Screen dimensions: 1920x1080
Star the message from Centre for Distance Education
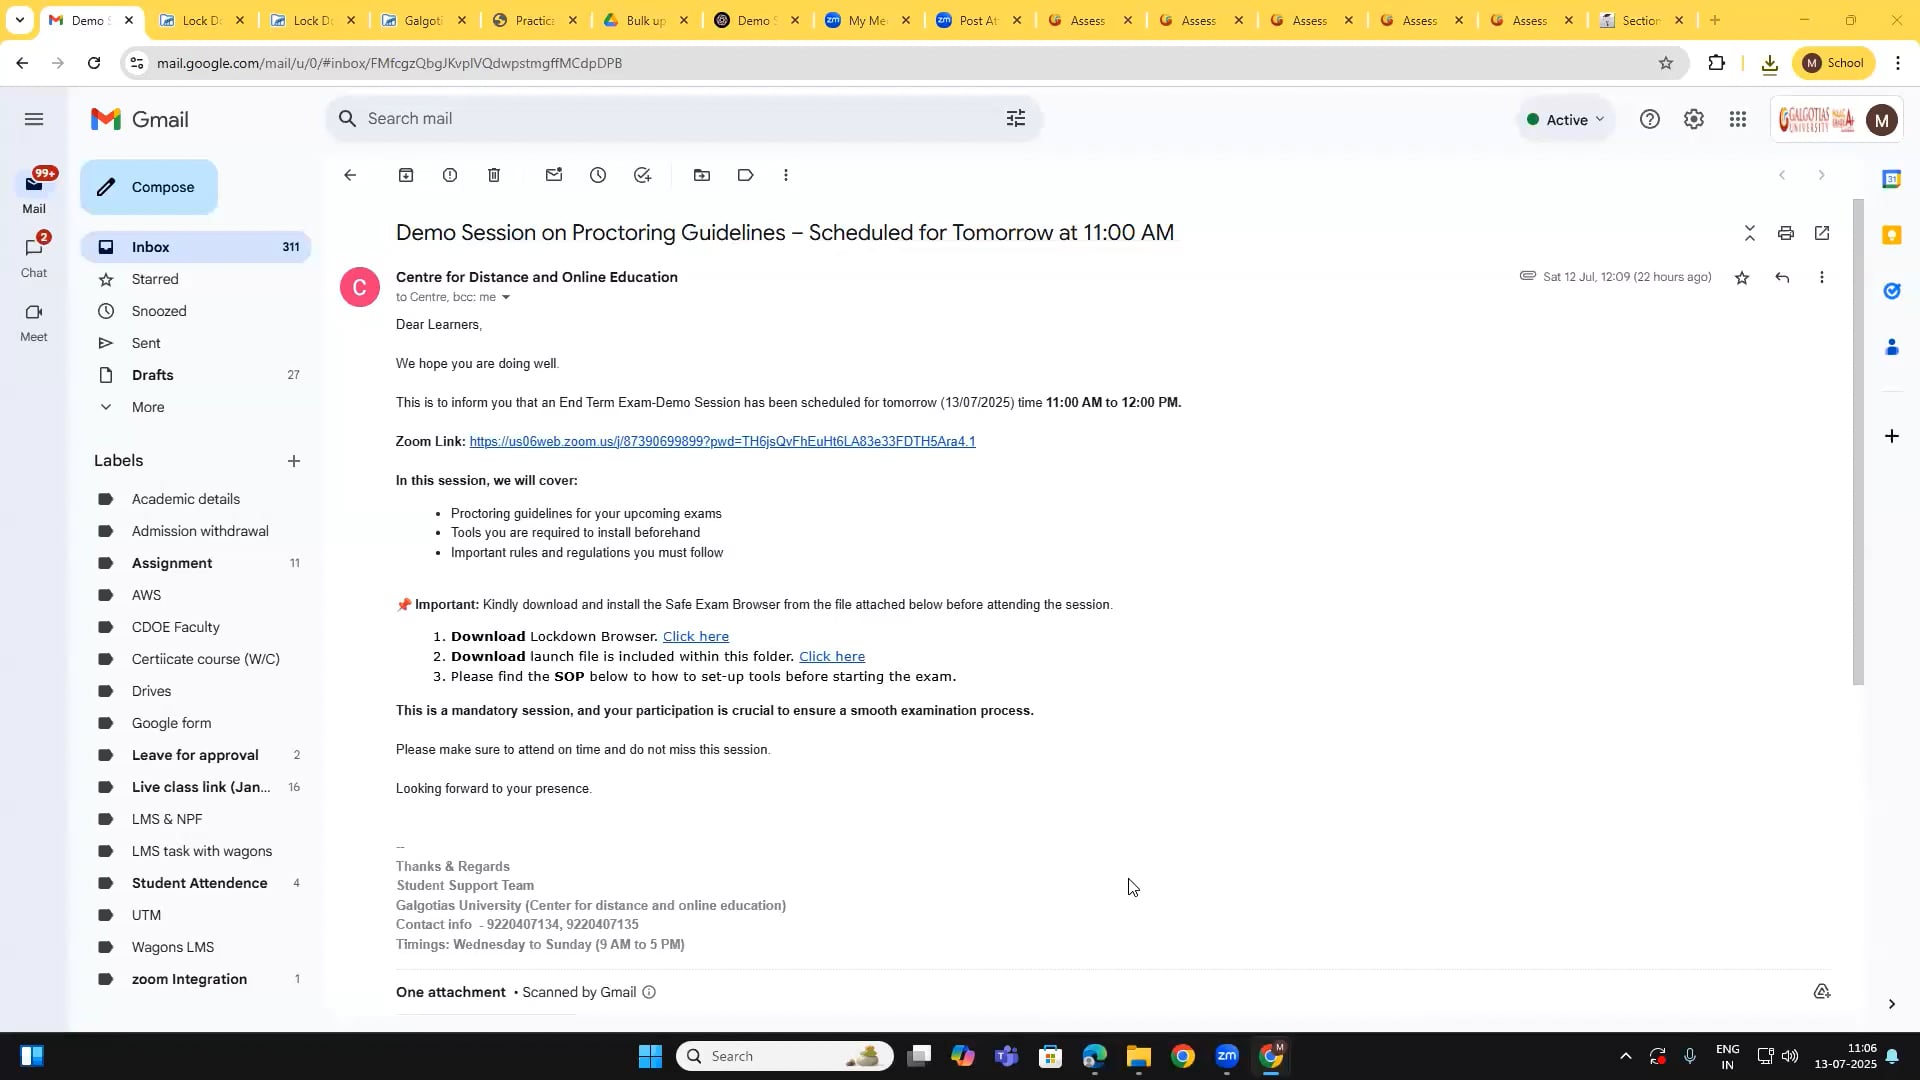point(1741,277)
